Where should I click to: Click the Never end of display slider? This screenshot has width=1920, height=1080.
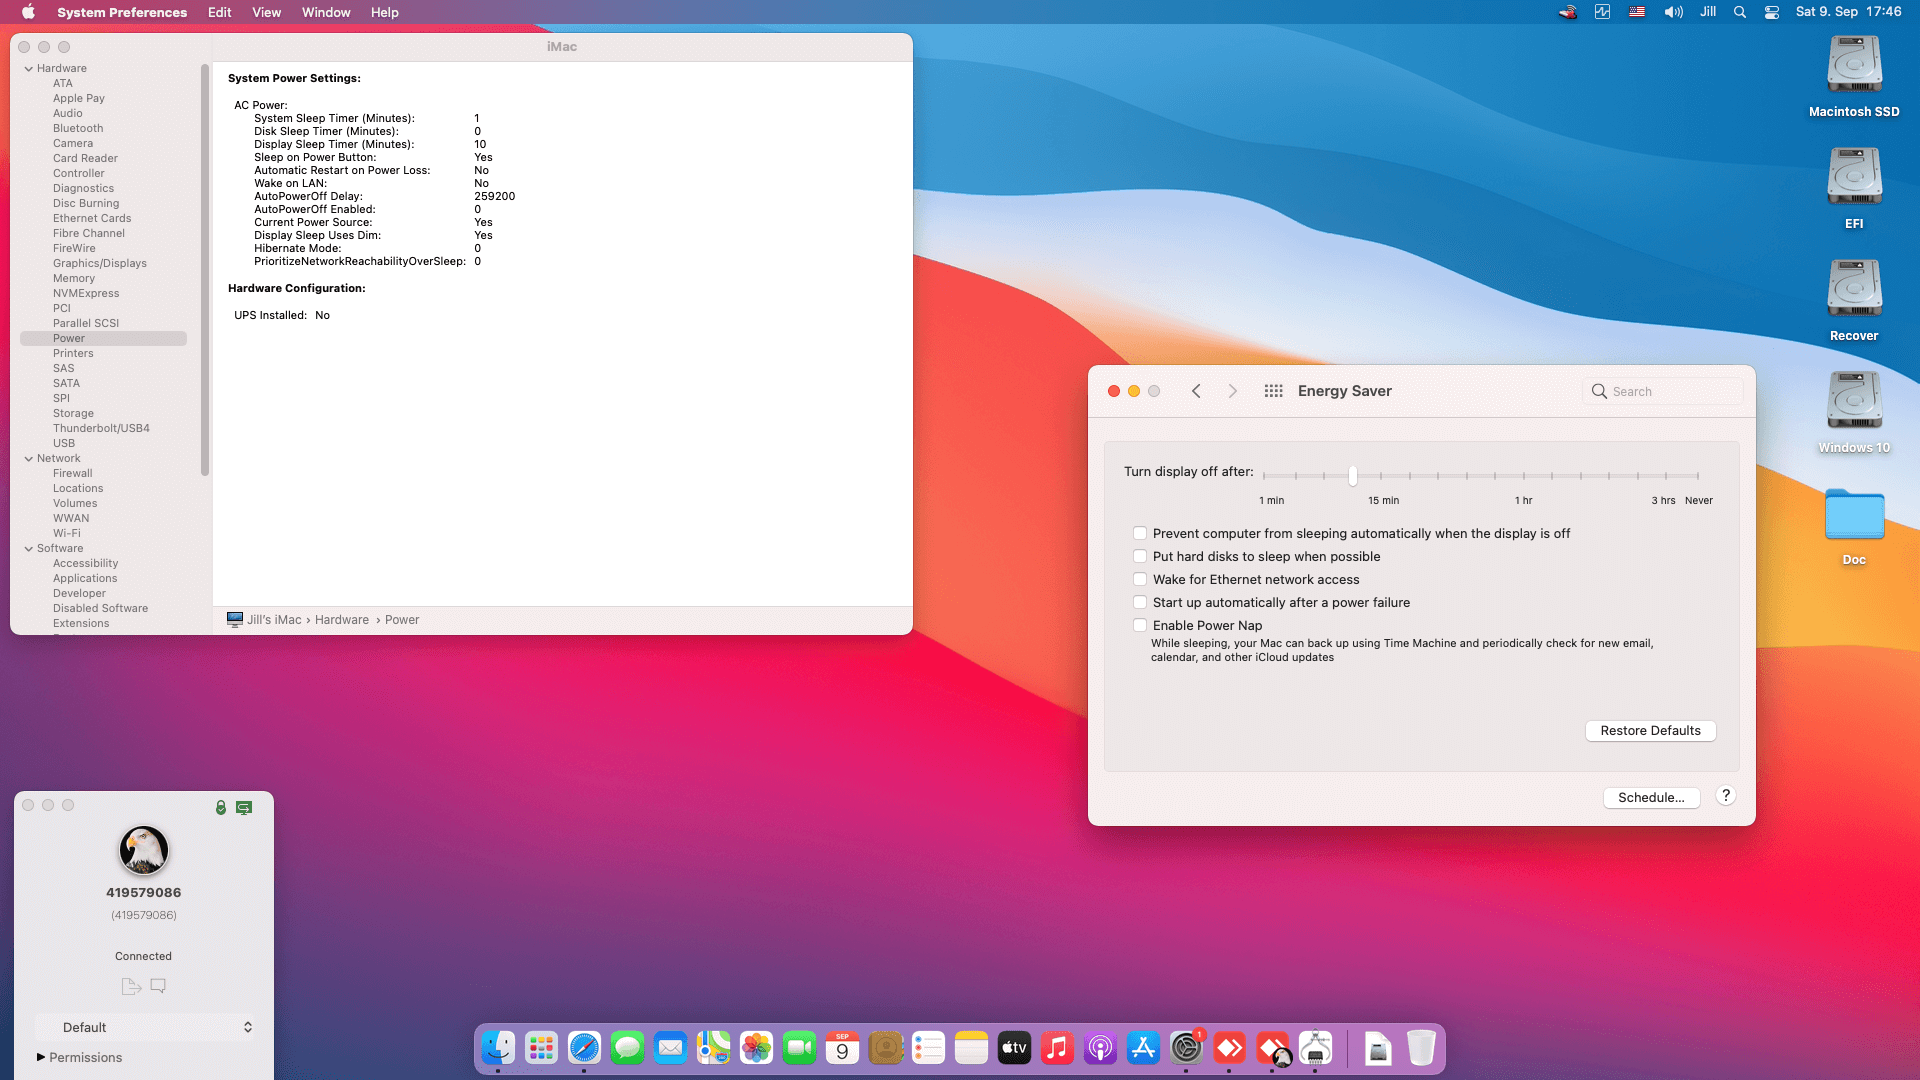point(1698,476)
